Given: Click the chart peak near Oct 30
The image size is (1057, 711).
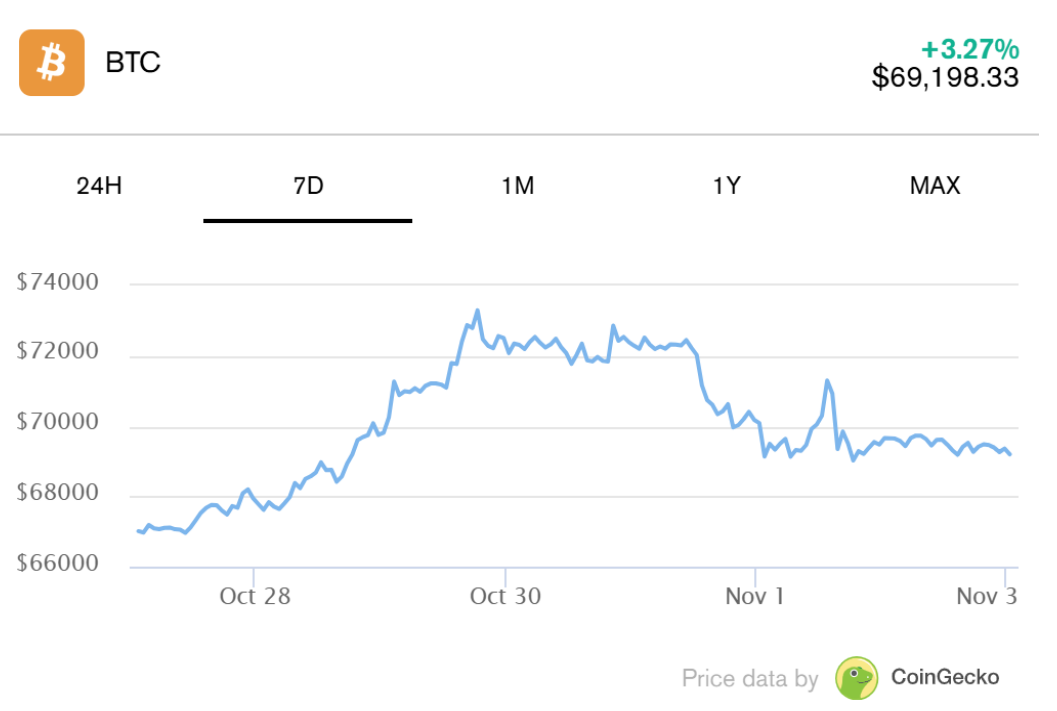Looking at the screenshot, I should point(477,310).
